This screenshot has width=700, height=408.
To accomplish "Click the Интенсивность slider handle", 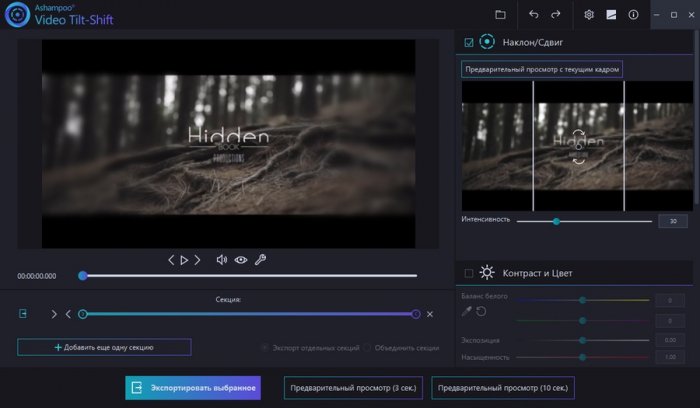I will pyautogui.click(x=556, y=221).
